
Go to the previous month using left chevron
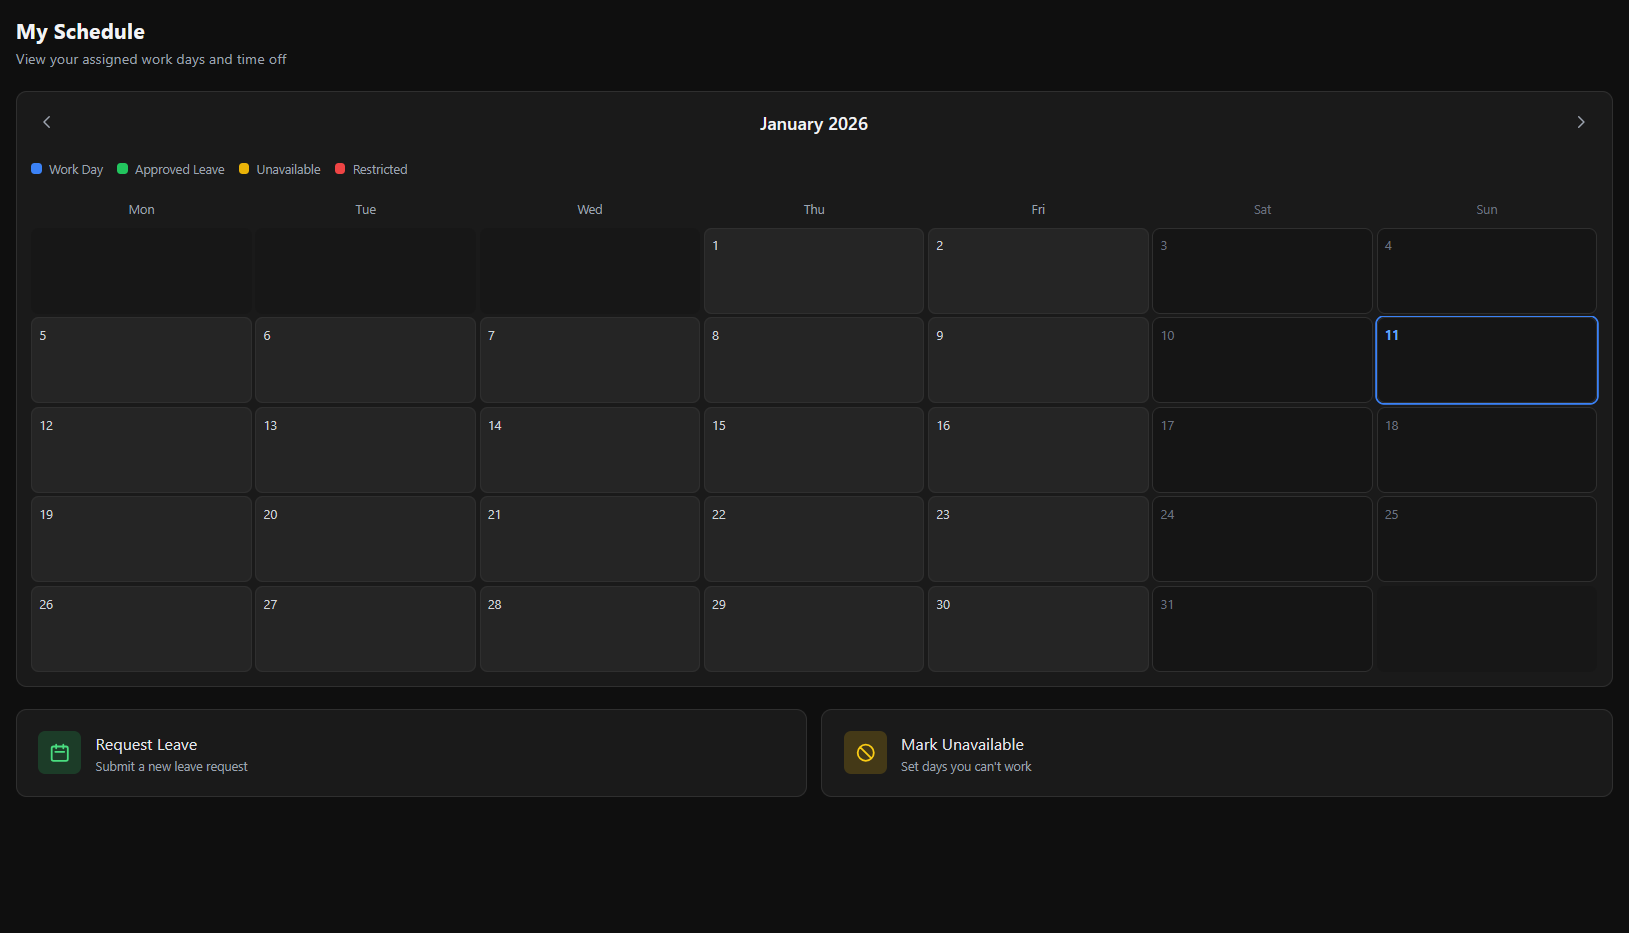[x=47, y=122]
